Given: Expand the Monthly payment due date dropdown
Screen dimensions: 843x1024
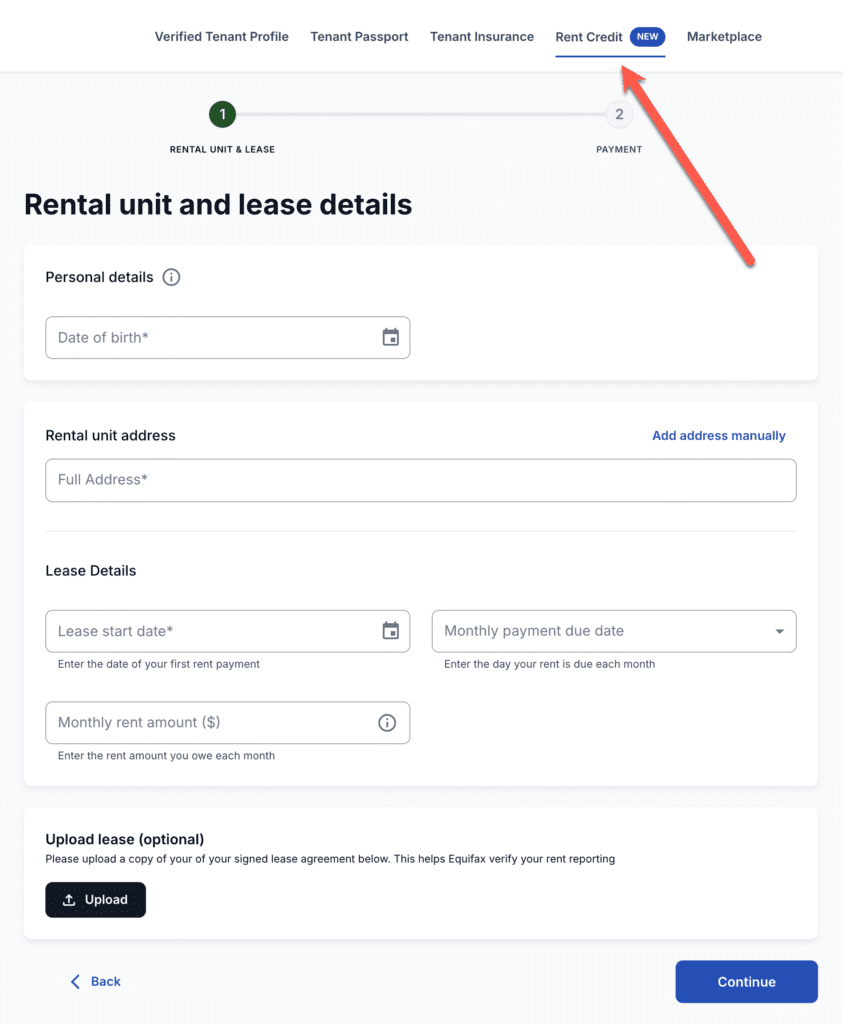Looking at the screenshot, I should tap(779, 632).
